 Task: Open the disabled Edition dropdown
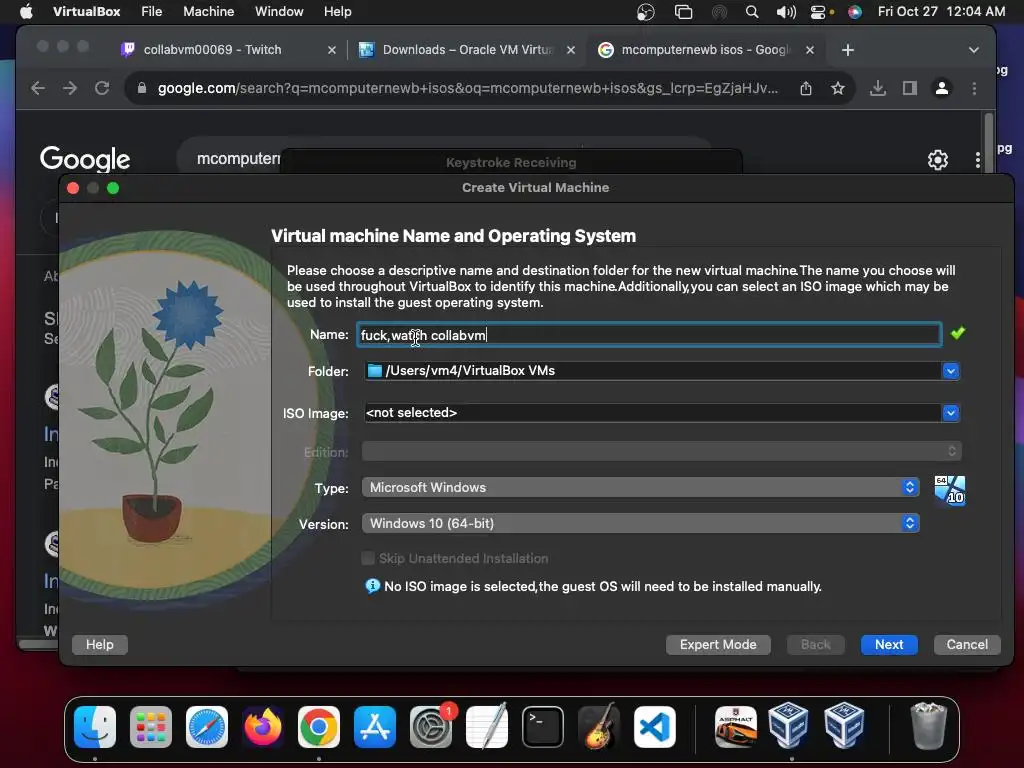point(662,451)
